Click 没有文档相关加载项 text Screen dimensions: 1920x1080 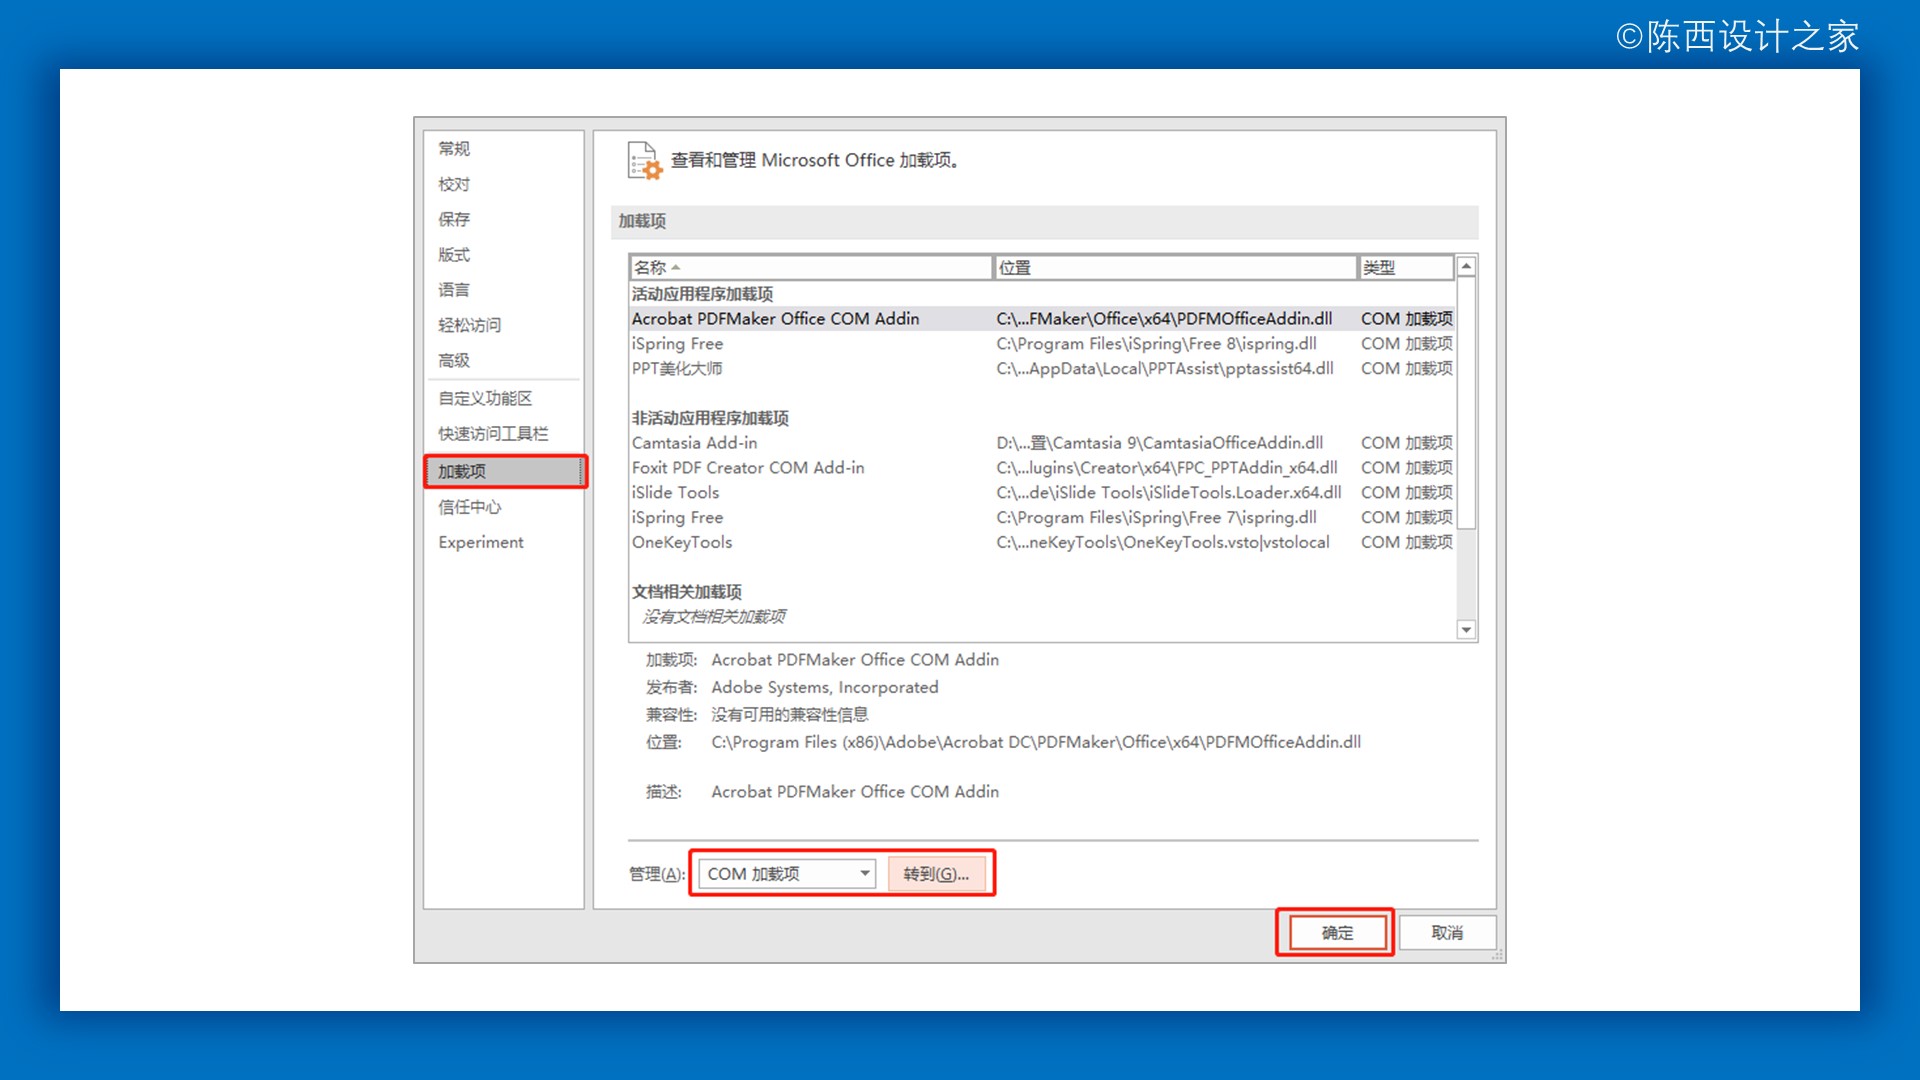click(714, 616)
